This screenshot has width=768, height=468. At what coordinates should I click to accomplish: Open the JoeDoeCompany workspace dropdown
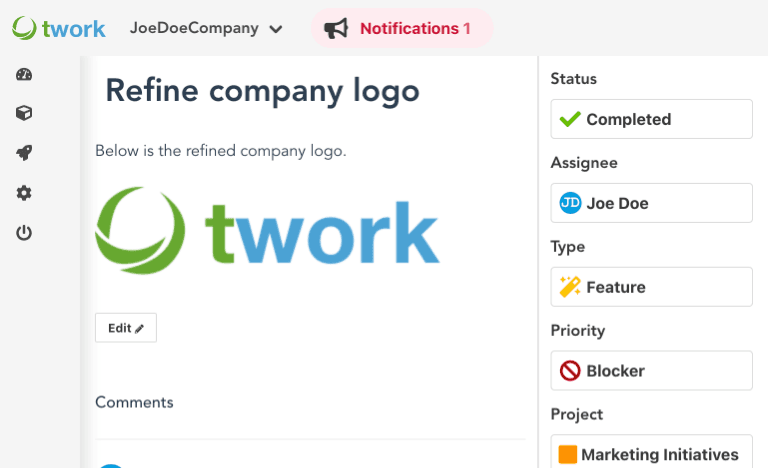[x=206, y=28]
